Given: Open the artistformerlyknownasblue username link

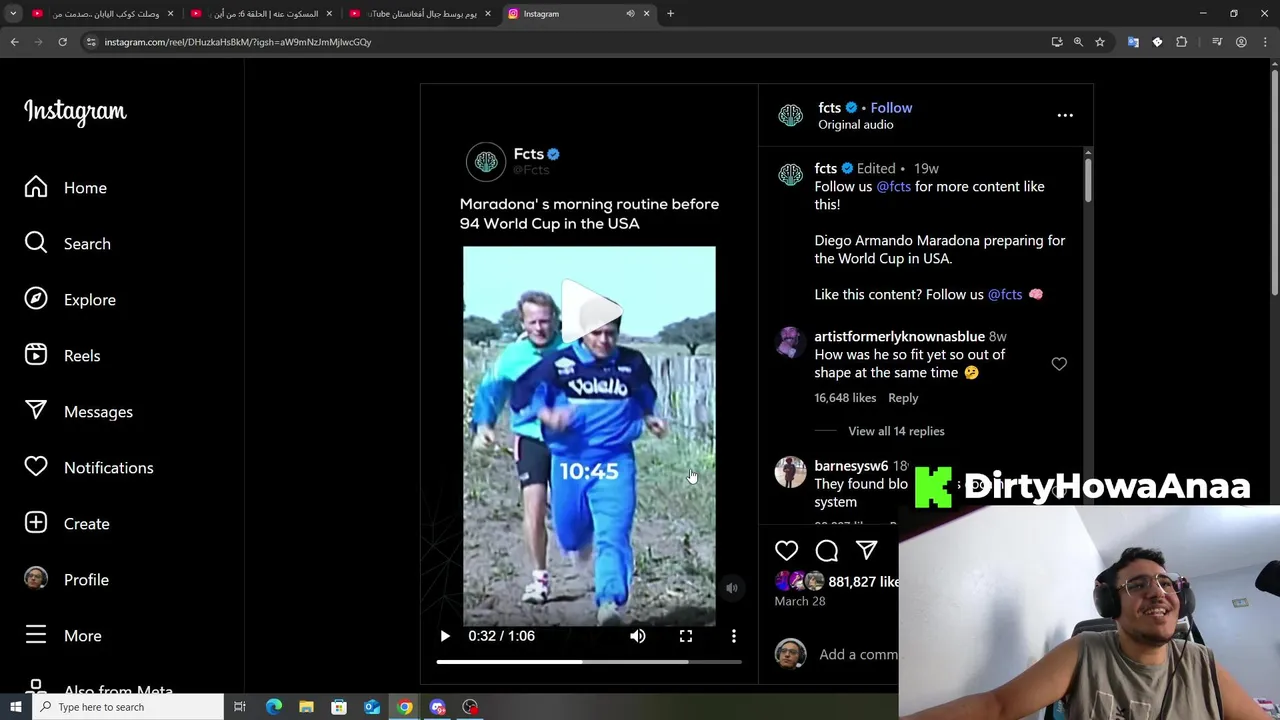Looking at the screenshot, I should pyautogui.click(x=900, y=336).
